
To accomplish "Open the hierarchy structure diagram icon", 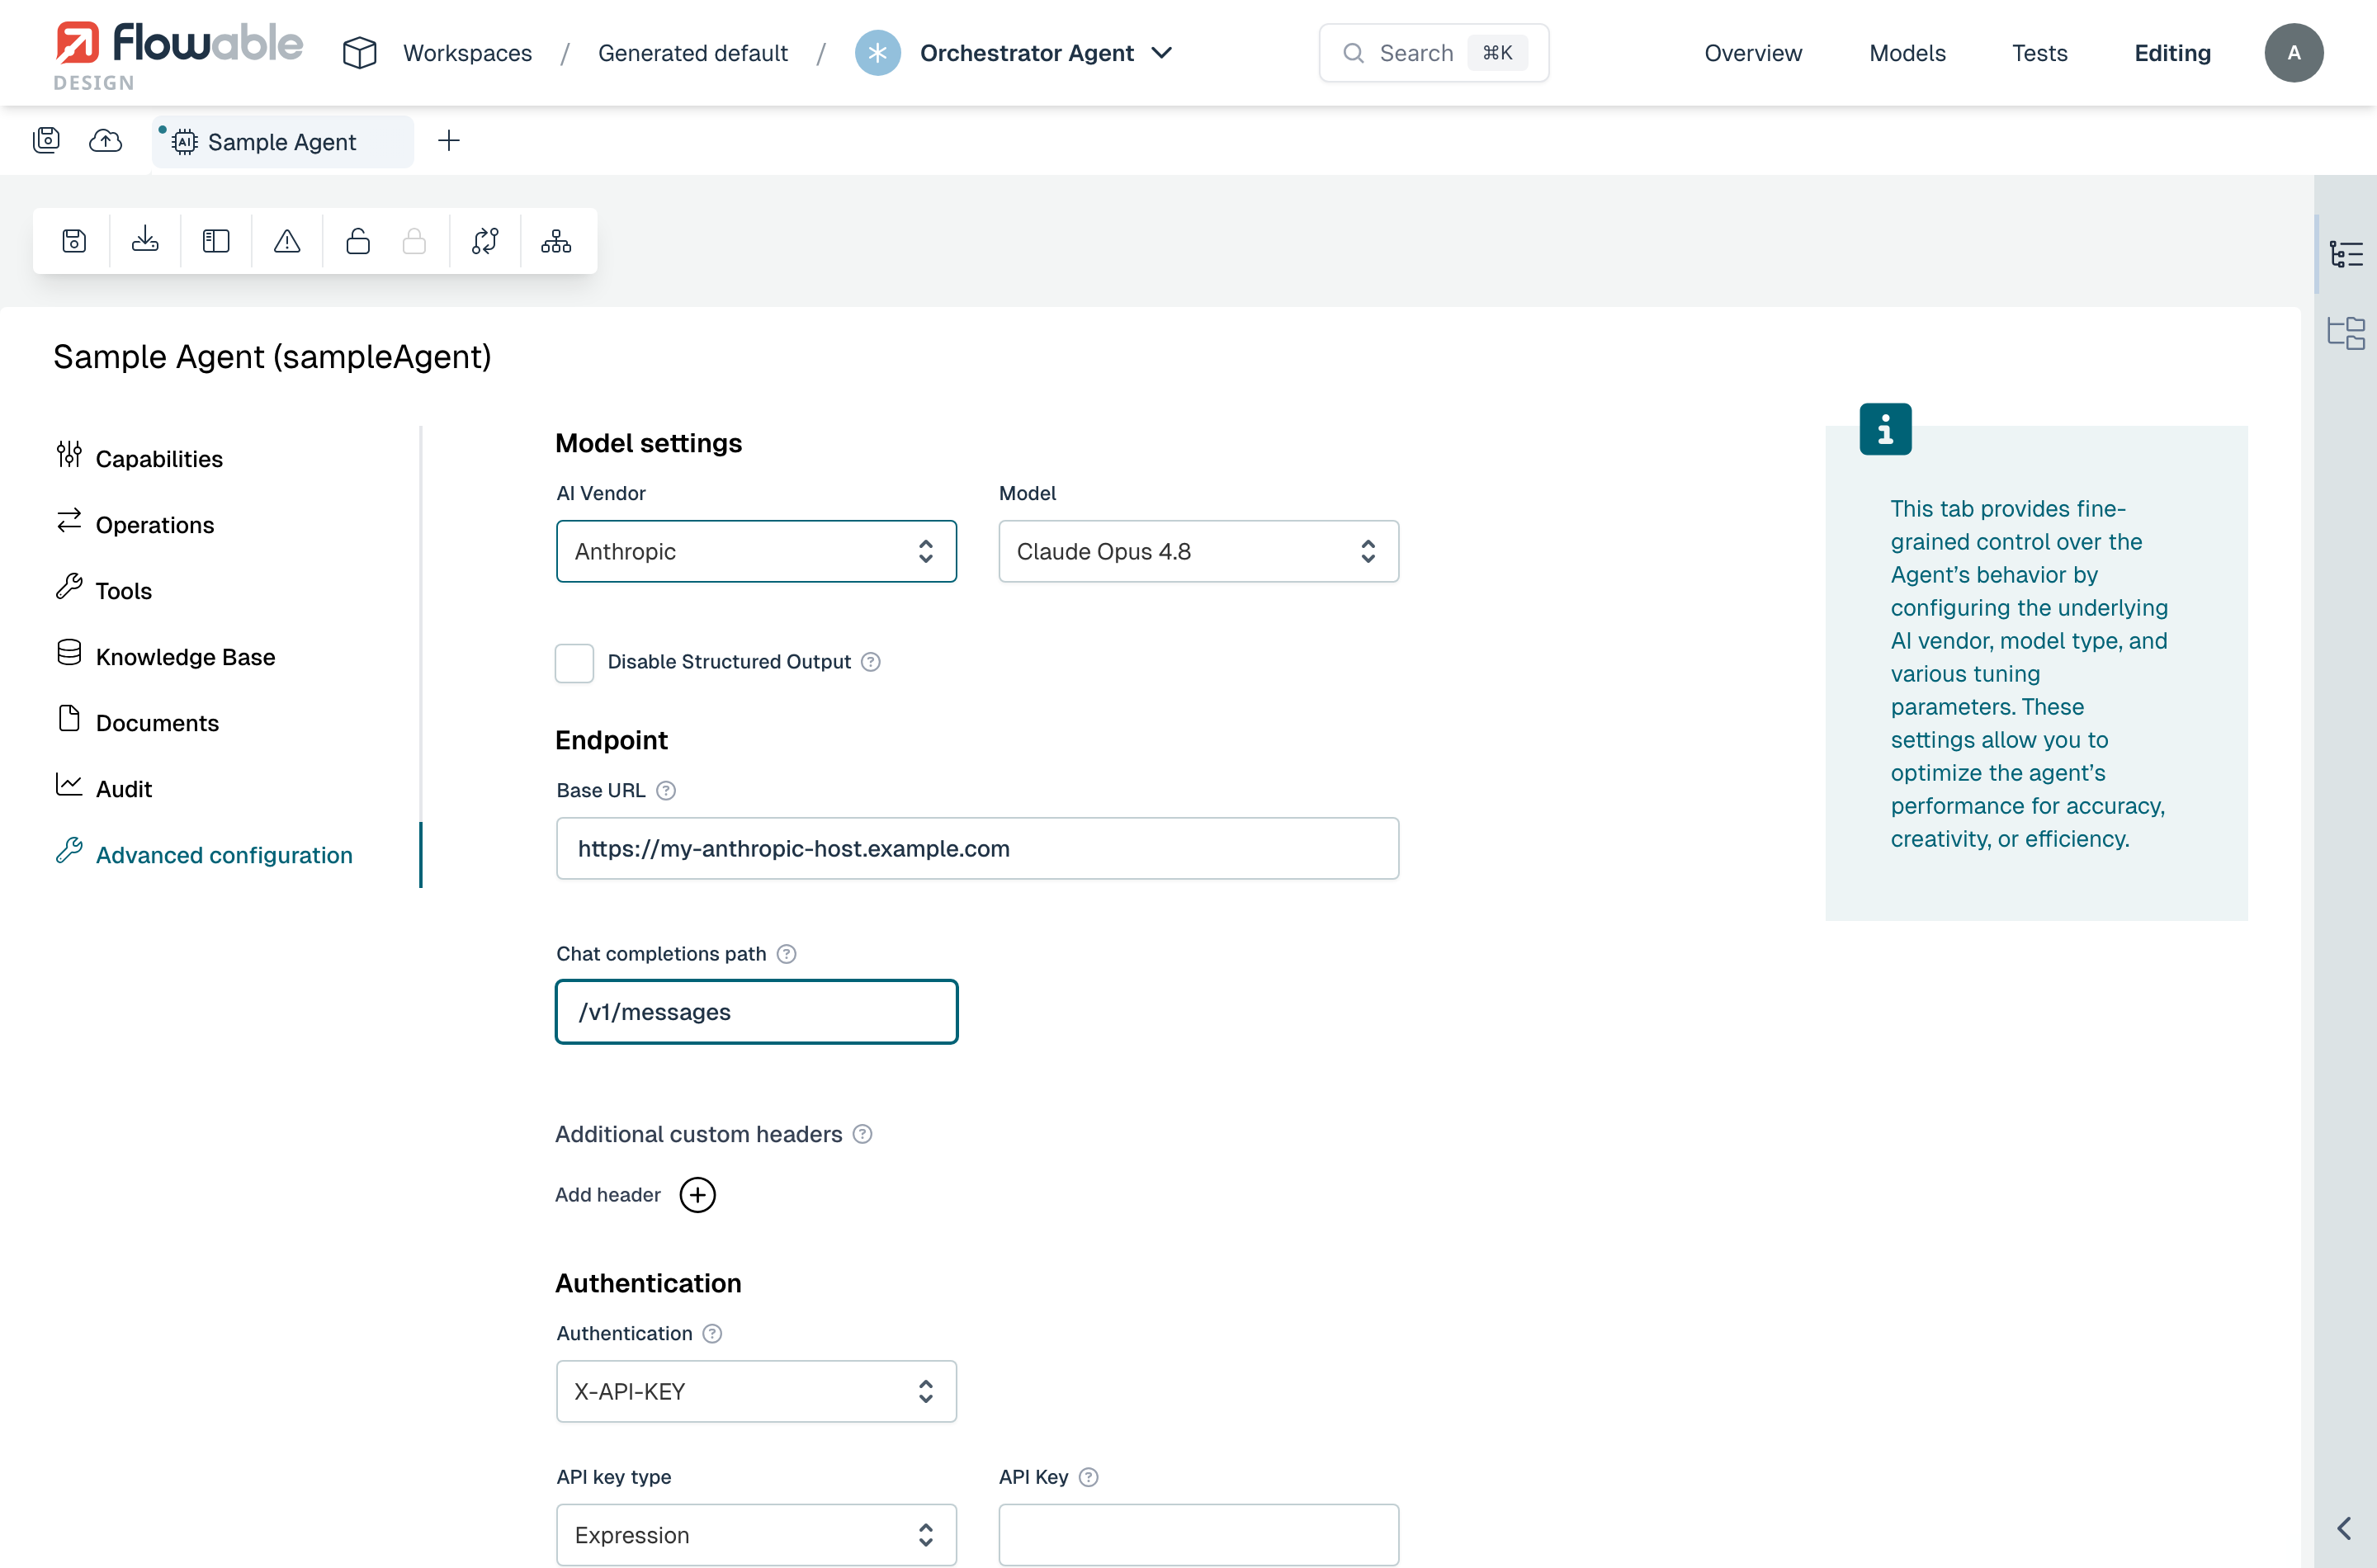I will pyautogui.click(x=556, y=241).
